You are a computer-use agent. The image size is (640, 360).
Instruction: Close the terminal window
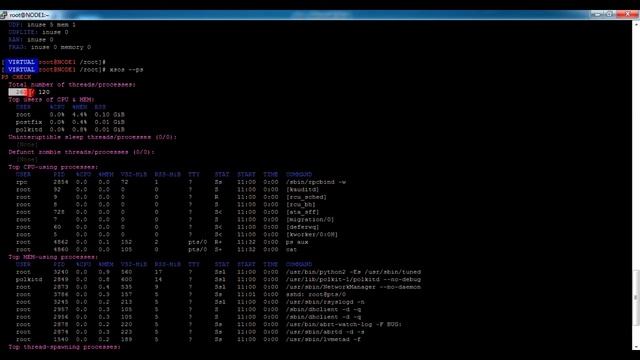[627, 14]
